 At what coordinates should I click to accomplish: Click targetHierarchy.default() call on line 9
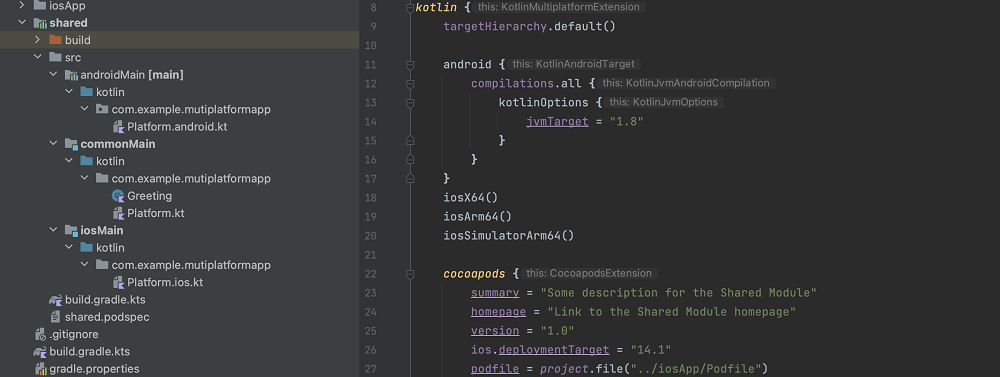click(x=529, y=27)
